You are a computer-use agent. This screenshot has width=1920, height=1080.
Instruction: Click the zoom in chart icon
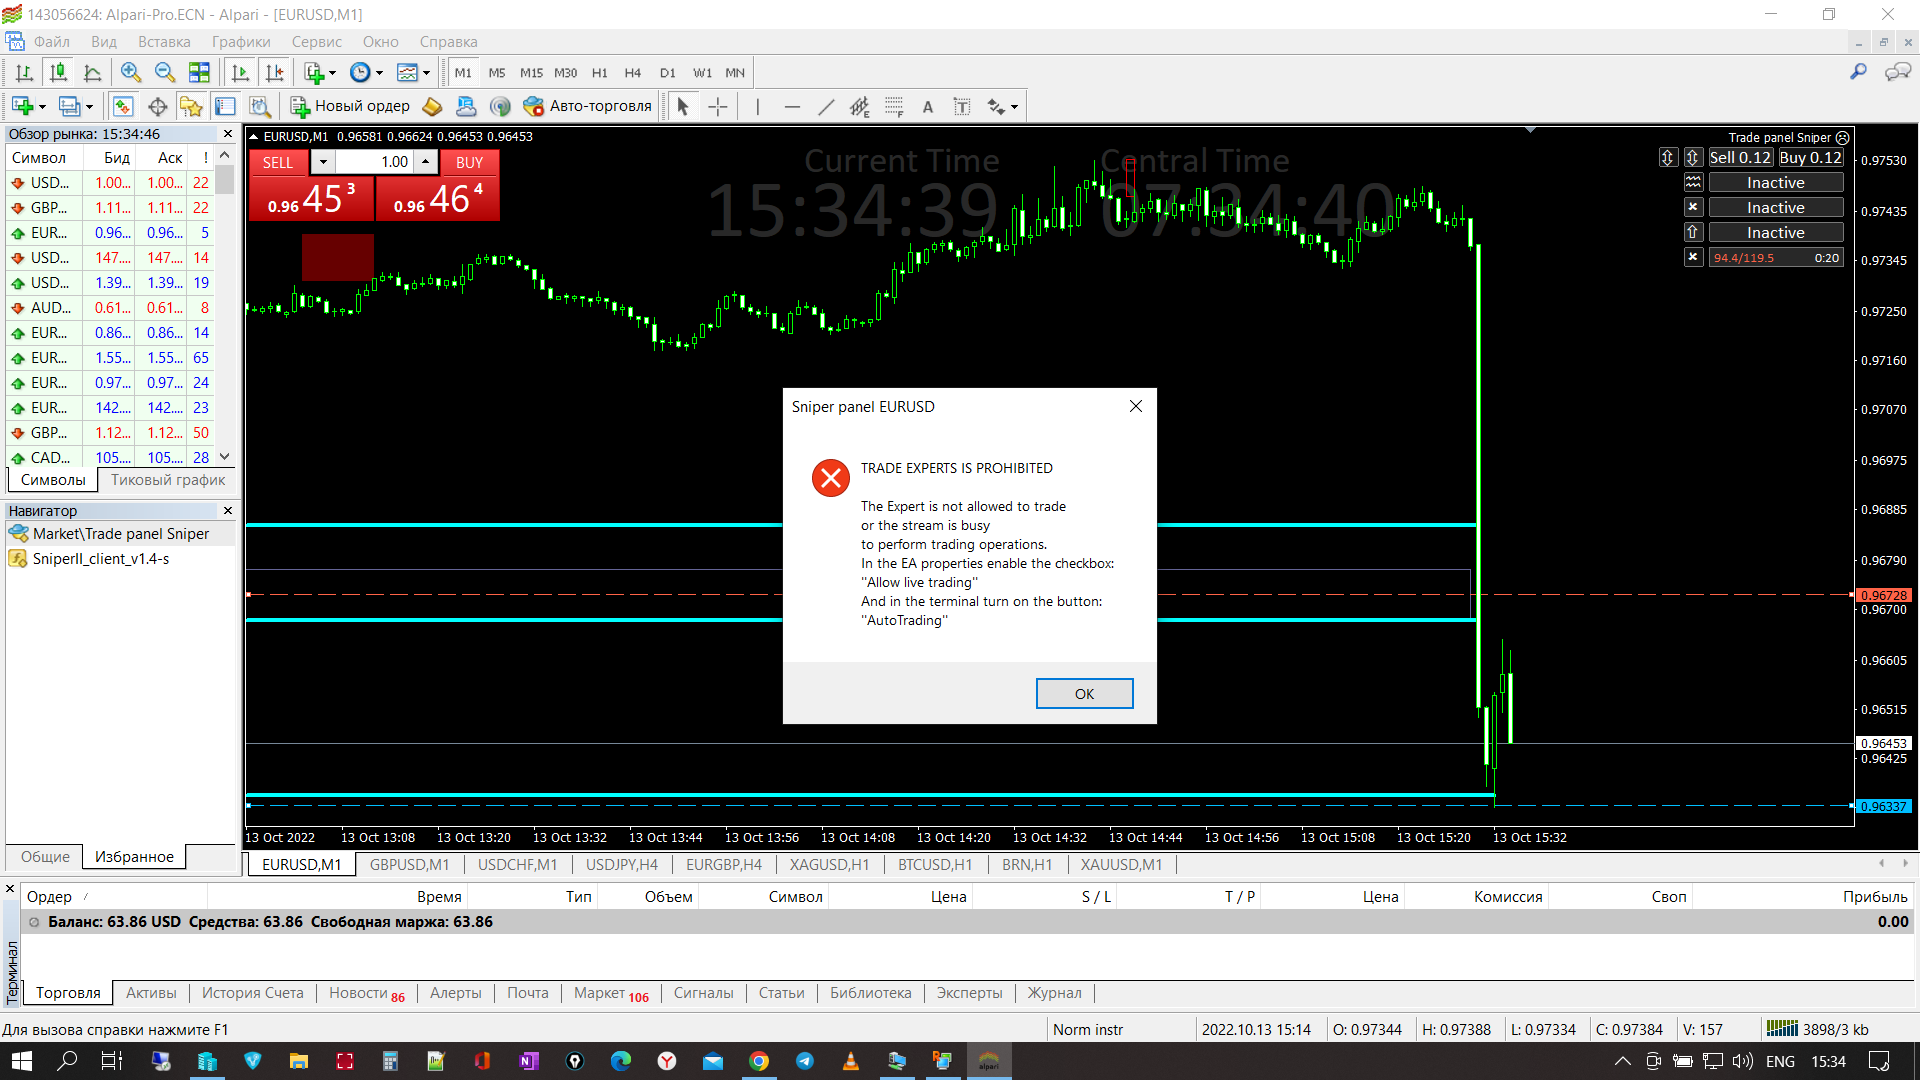point(130,72)
